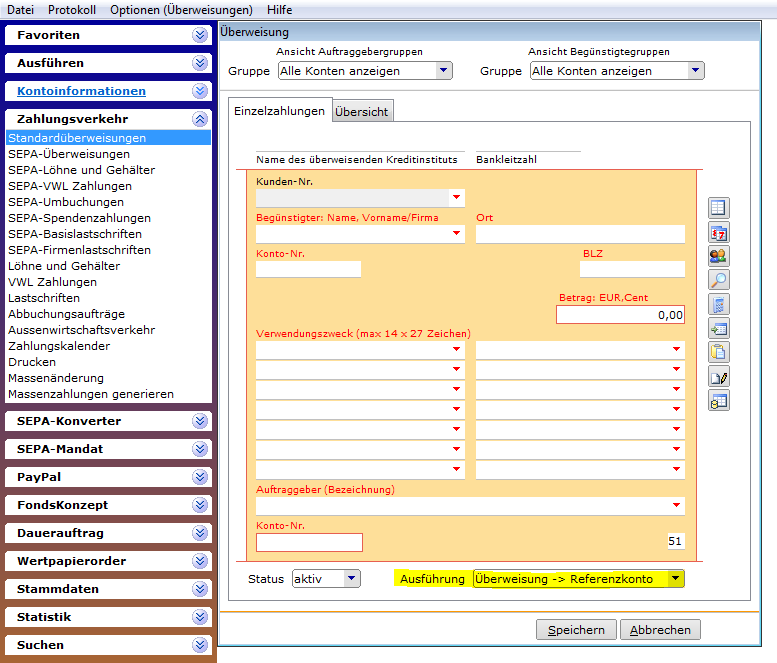The height and width of the screenshot is (663, 777).
Task: Open SEPA-Basislastschriften
Action: click(75, 234)
